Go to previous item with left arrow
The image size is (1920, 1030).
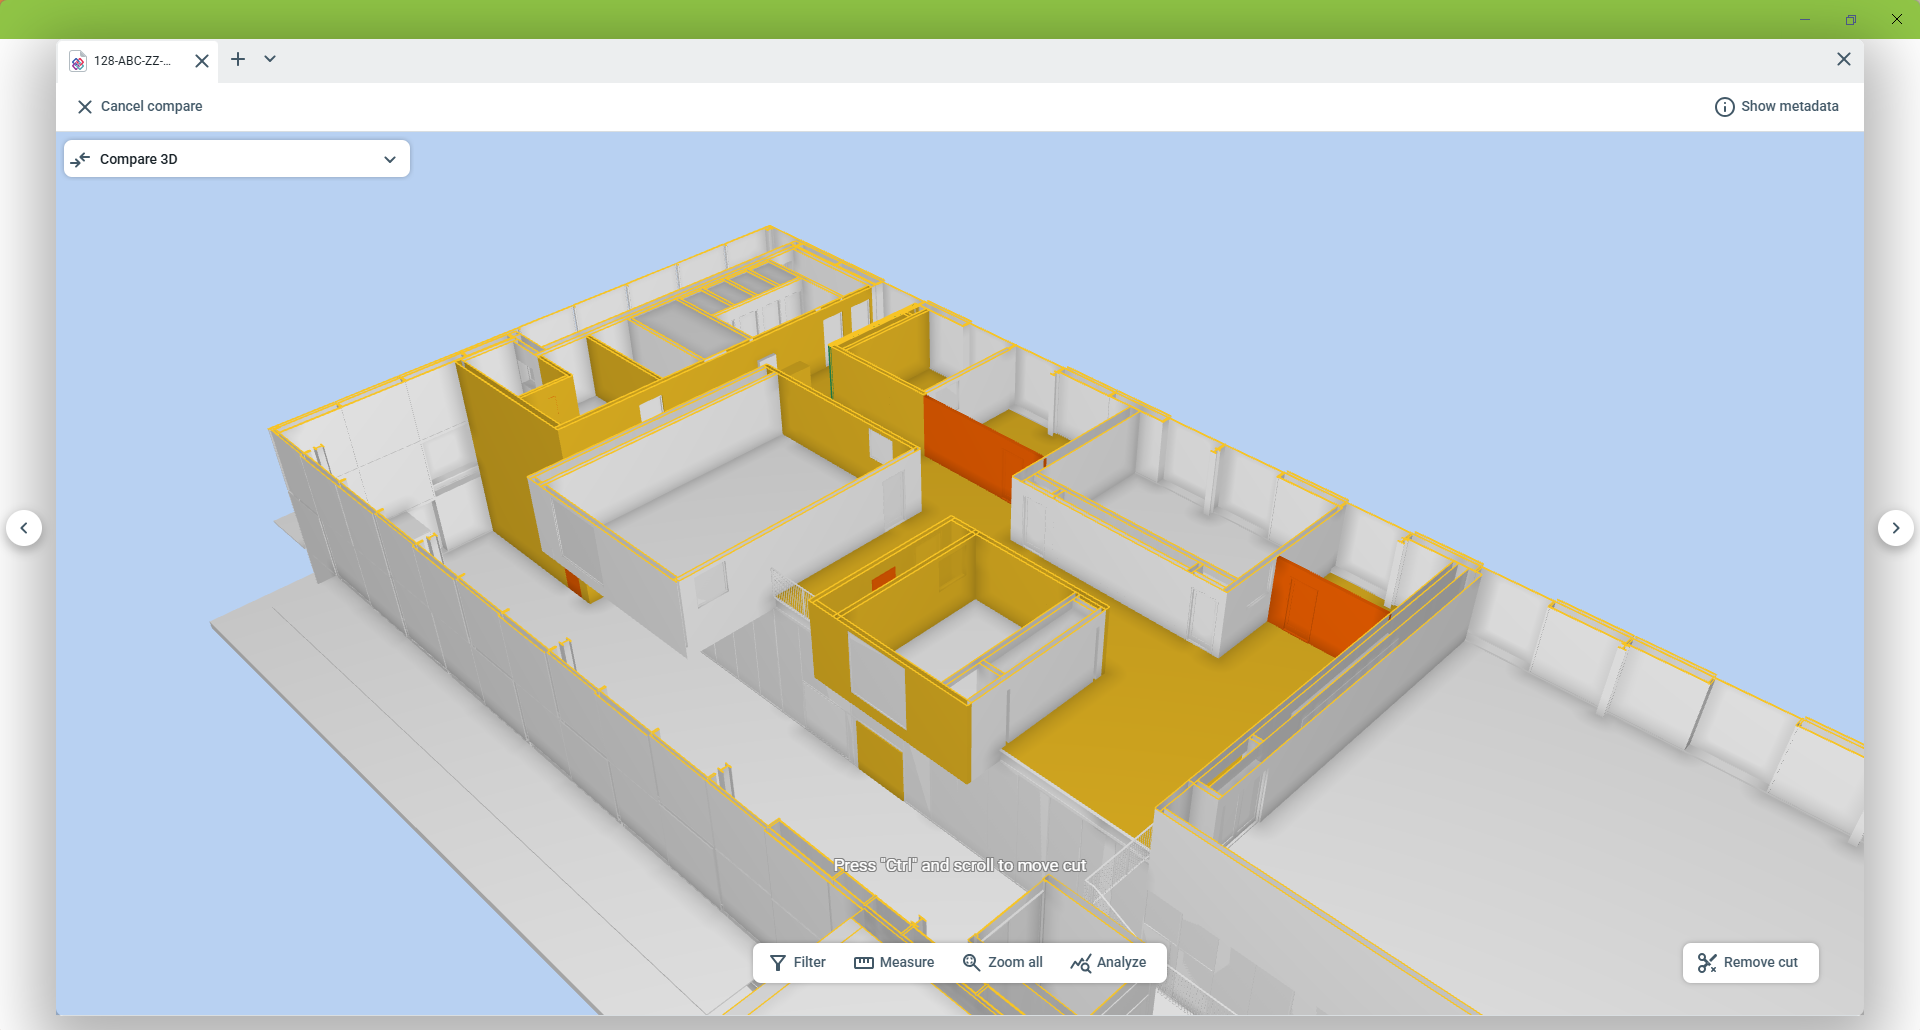click(24, 528)
